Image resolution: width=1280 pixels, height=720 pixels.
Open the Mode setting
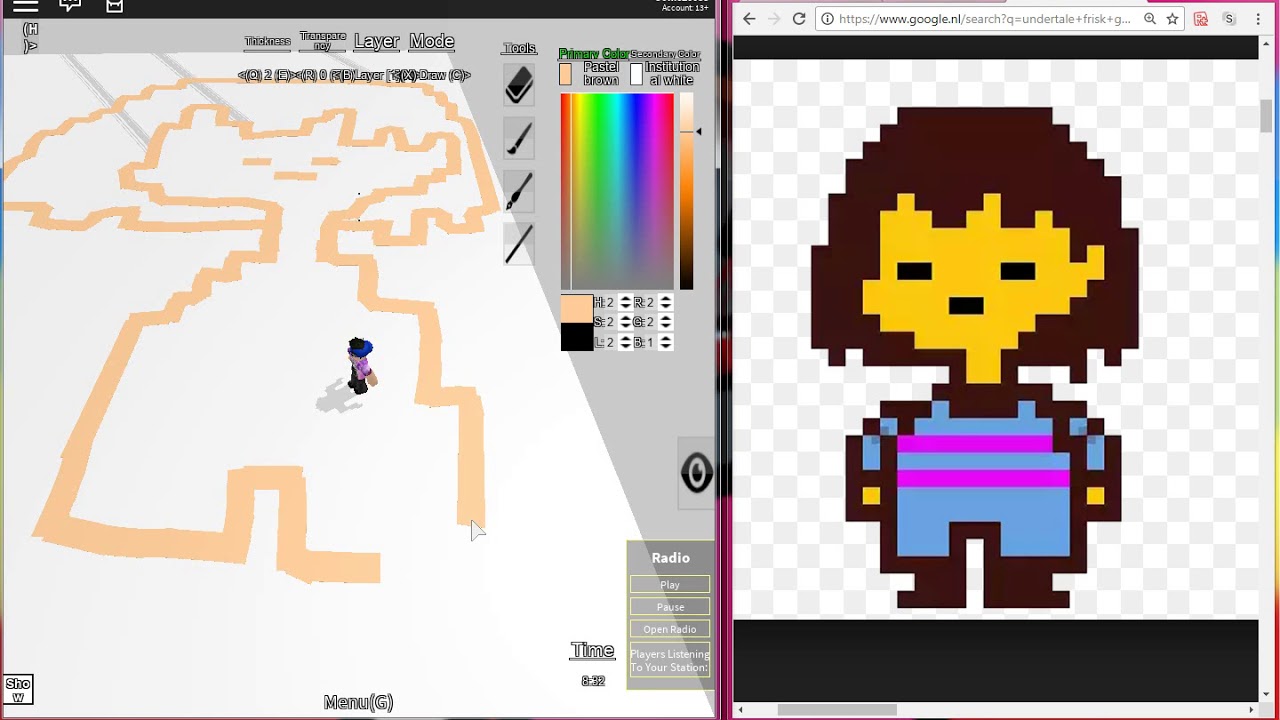click(x=432, y=41)
